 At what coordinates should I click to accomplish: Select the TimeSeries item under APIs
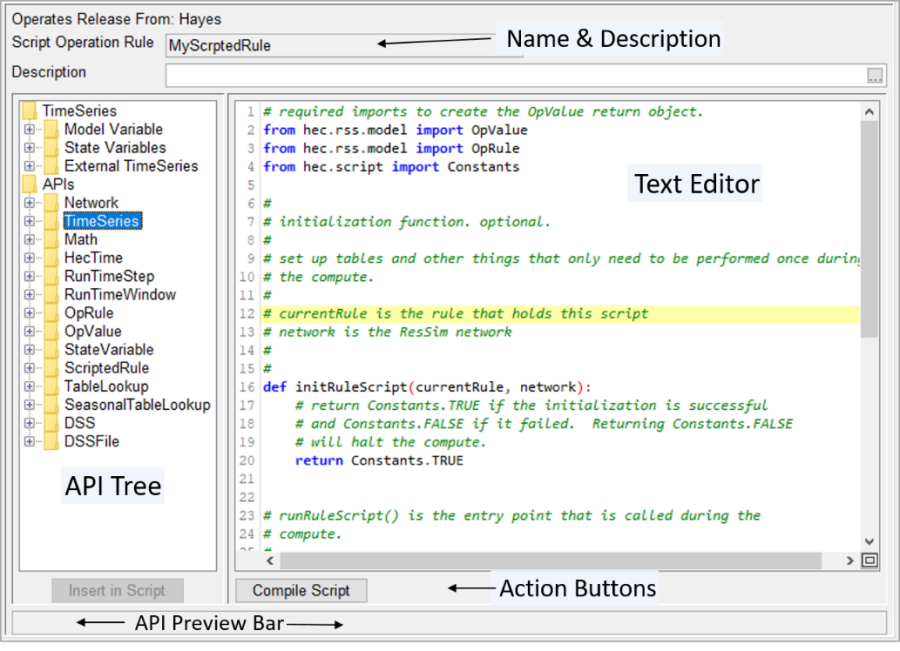click(x=101, y=221)
